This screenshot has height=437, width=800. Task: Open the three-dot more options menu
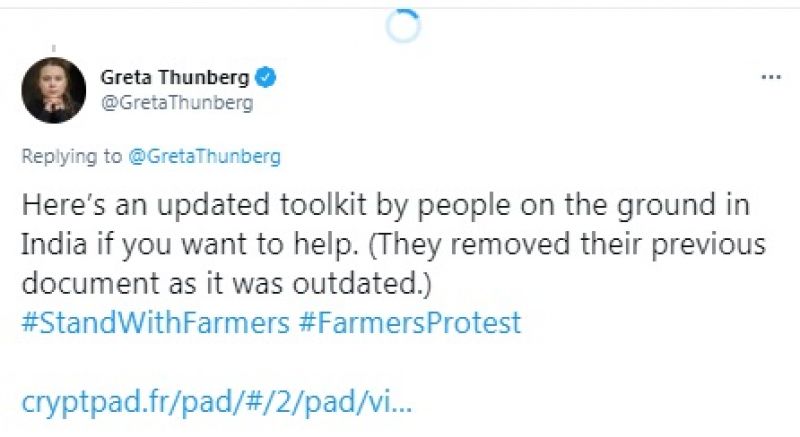770,77
